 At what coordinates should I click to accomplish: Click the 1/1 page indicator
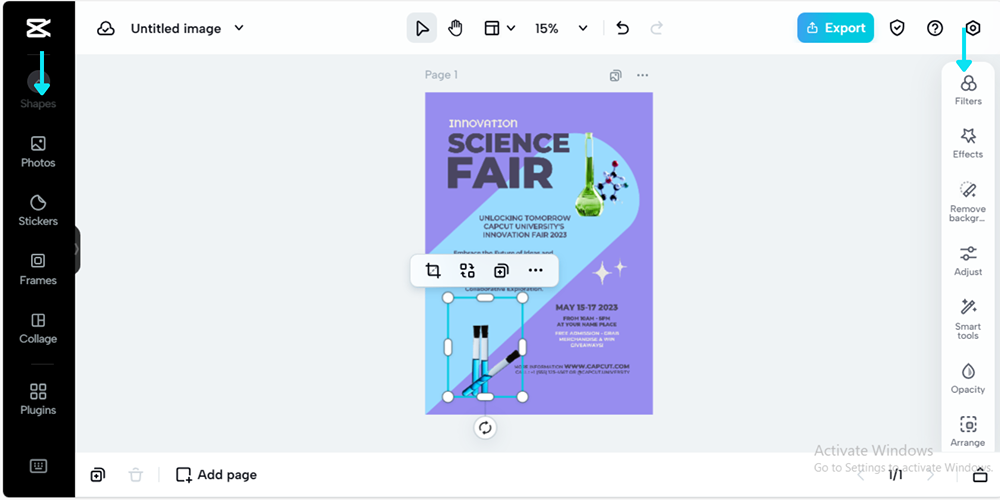point(895,474)
